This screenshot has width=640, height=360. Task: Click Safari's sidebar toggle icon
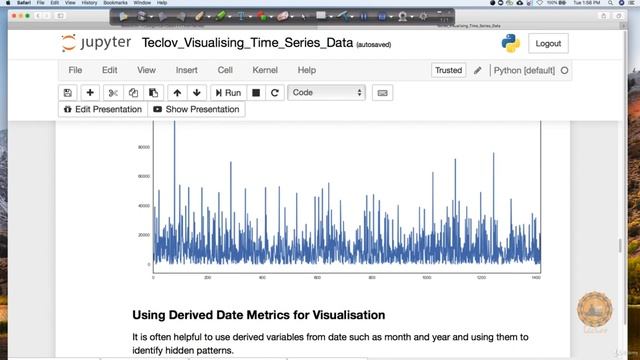click(x=60, y=16)
